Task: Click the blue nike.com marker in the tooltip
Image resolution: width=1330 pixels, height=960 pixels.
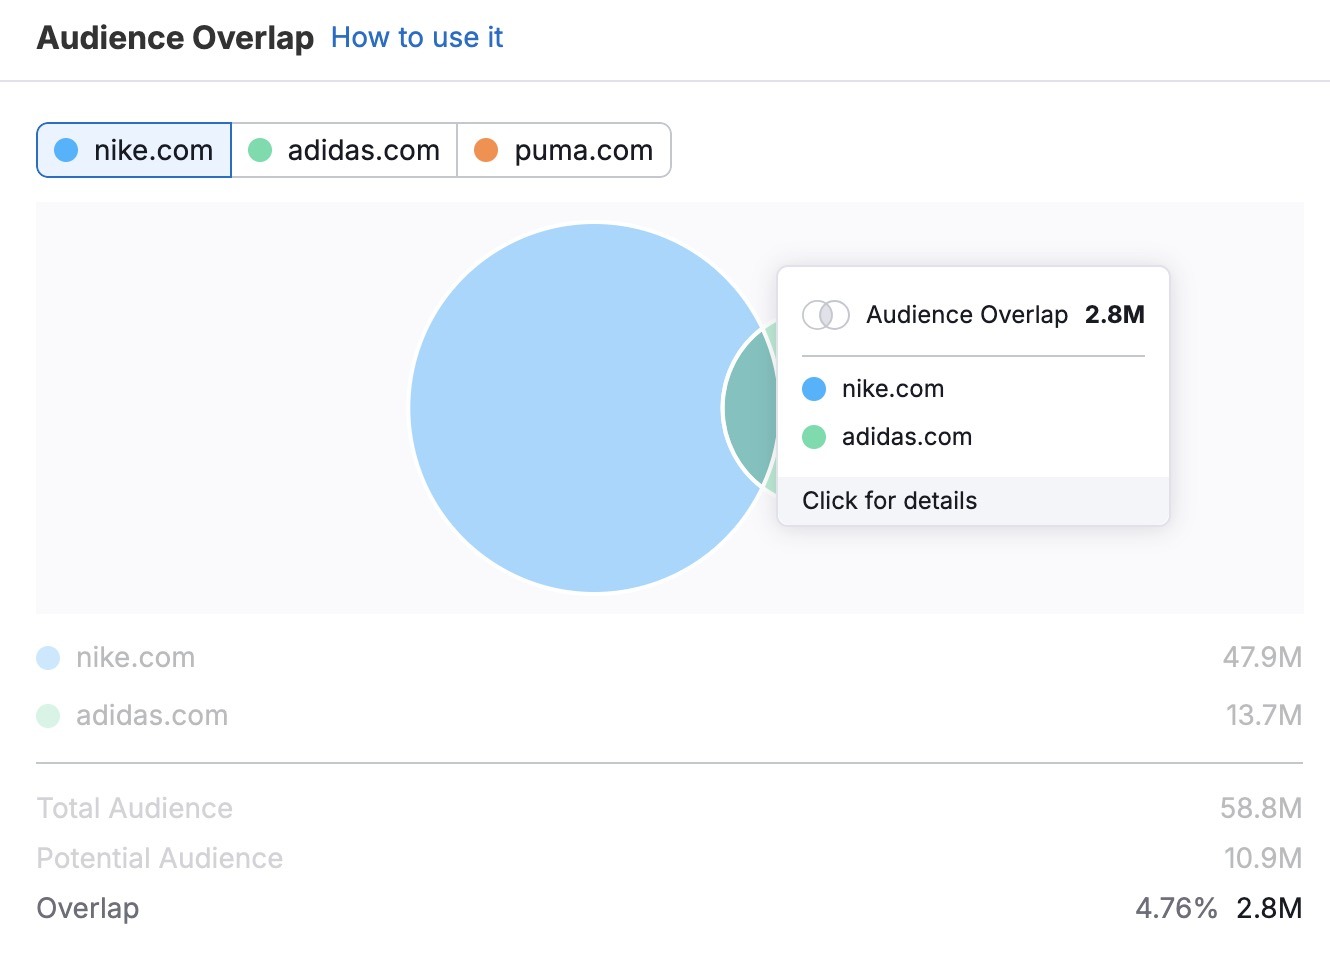Action: [x=813, y=389]
